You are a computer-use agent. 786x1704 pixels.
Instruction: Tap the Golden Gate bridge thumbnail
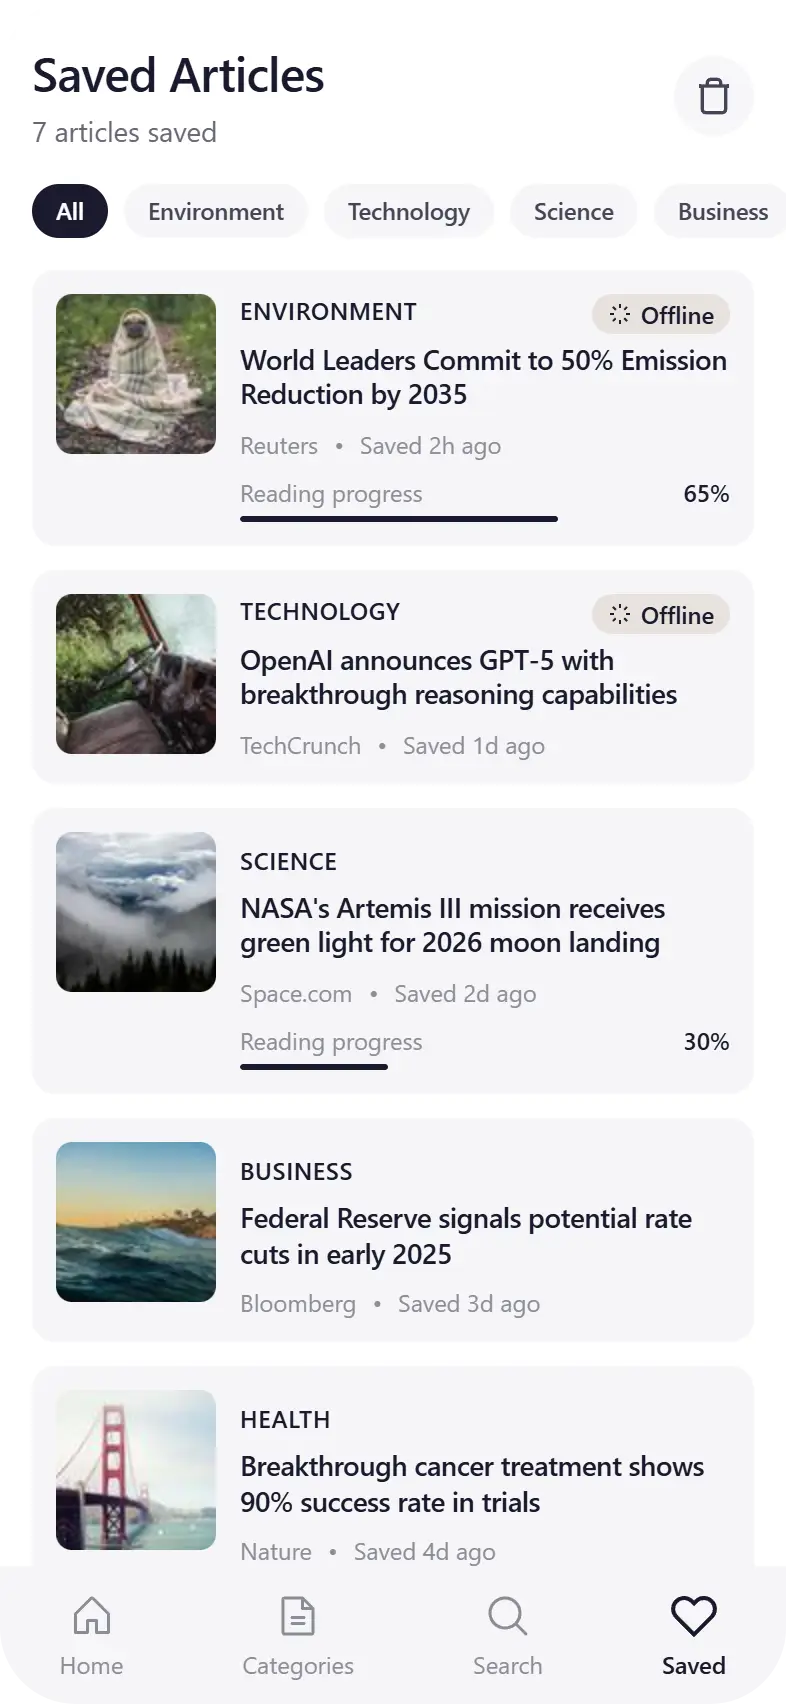point(136,1470)
